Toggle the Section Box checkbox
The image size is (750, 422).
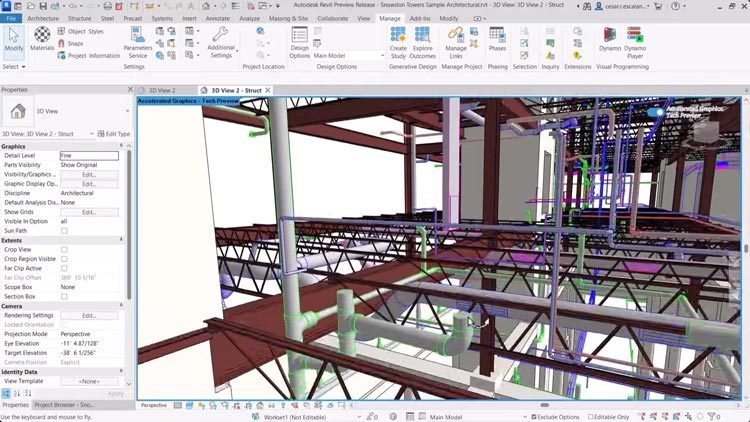click(x=64, y=297)
